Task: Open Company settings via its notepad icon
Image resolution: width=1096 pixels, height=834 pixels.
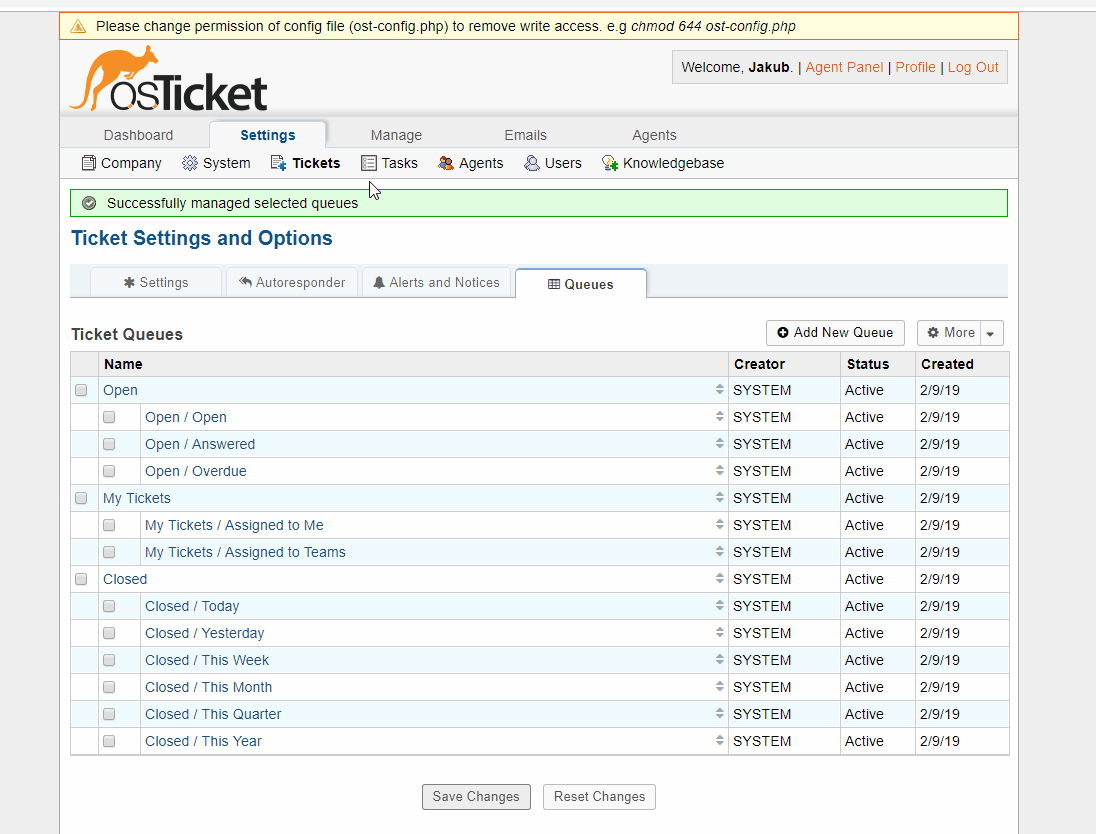Action: tap(88, 162)
